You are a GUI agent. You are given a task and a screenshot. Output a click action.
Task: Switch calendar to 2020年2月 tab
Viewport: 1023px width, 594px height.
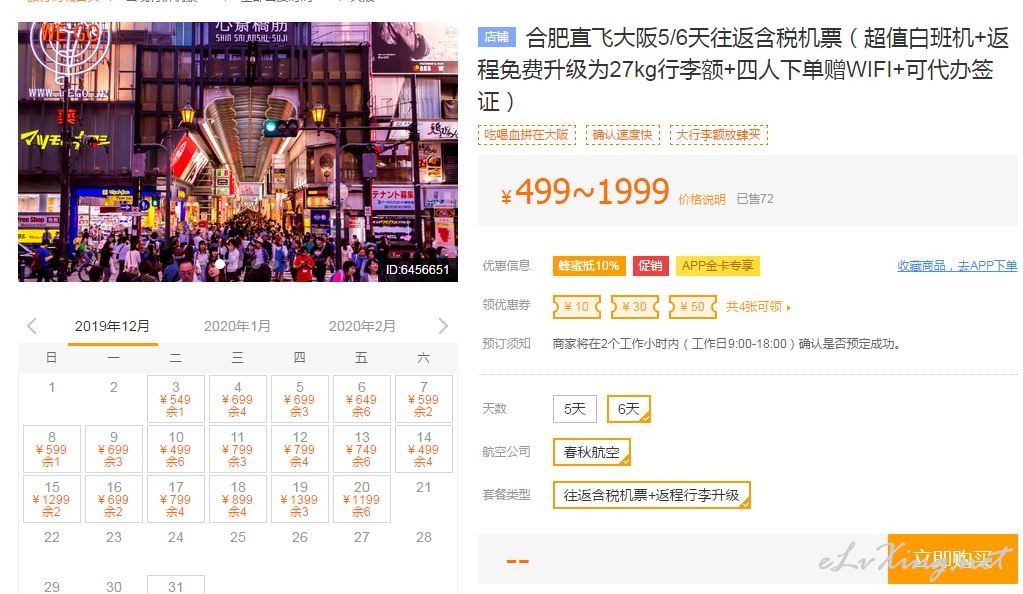point(361,326)
